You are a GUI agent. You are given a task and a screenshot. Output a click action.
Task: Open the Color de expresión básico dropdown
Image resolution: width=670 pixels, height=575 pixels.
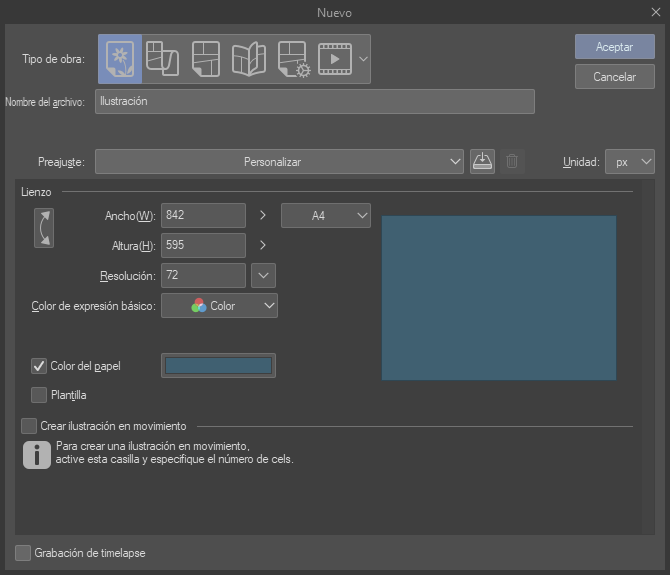click(219, 306)
